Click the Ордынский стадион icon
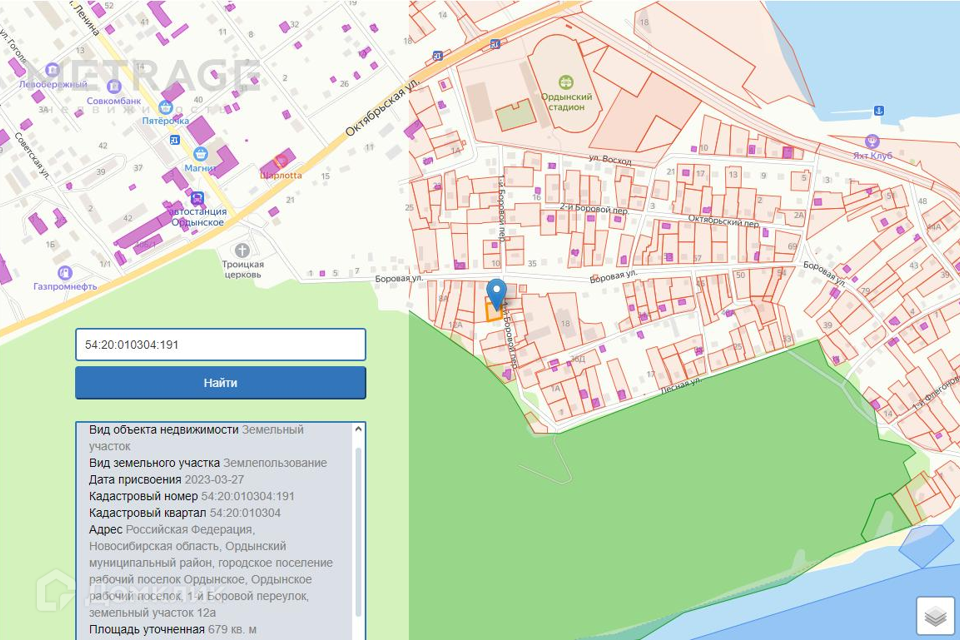960x640 pixels. tap(566, 82)
